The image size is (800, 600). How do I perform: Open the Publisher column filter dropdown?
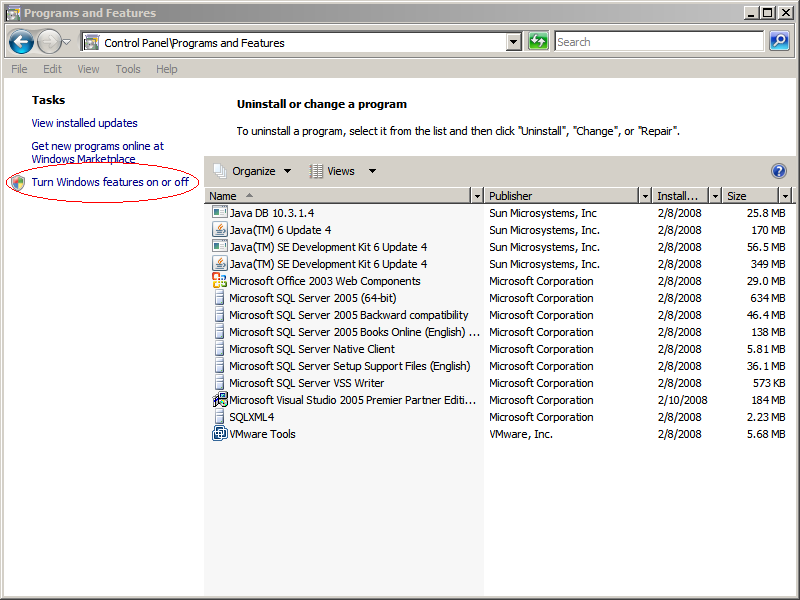point(645,196)
